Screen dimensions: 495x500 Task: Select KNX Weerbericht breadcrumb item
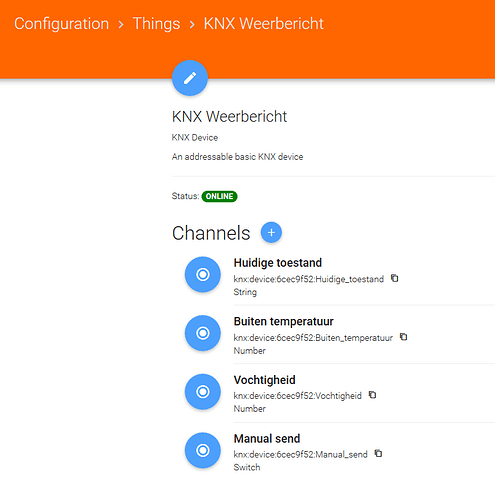[x=264, y=24]
